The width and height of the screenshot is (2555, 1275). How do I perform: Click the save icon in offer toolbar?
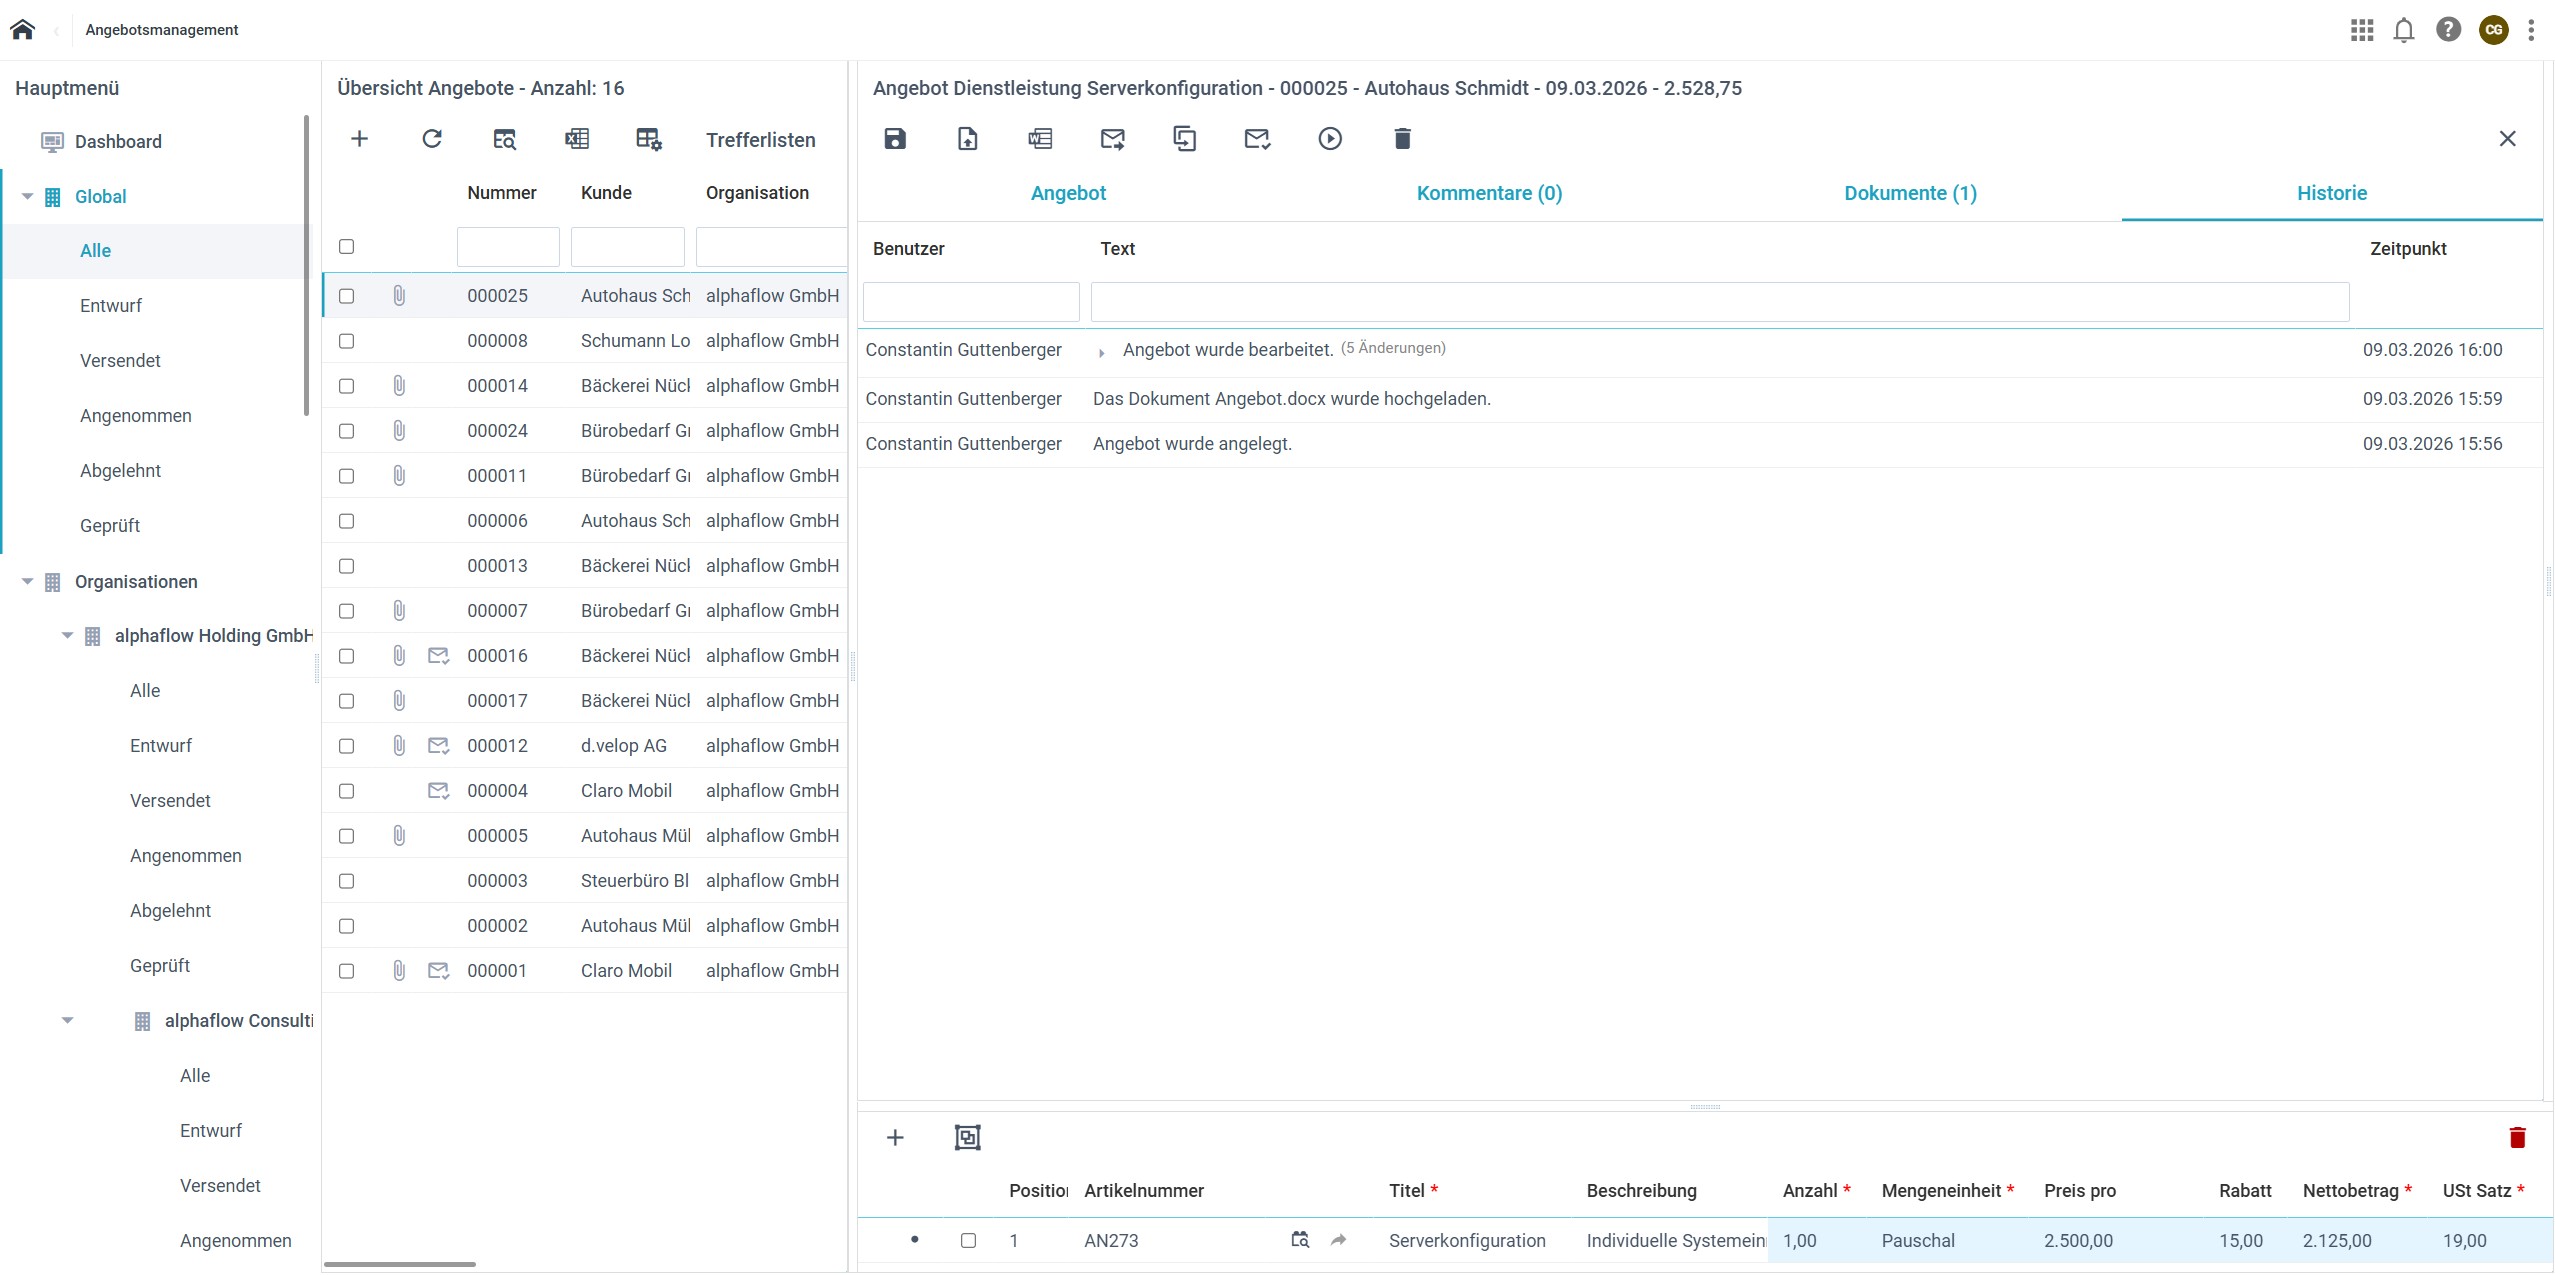pyautogui.click(x=895, y=139)
